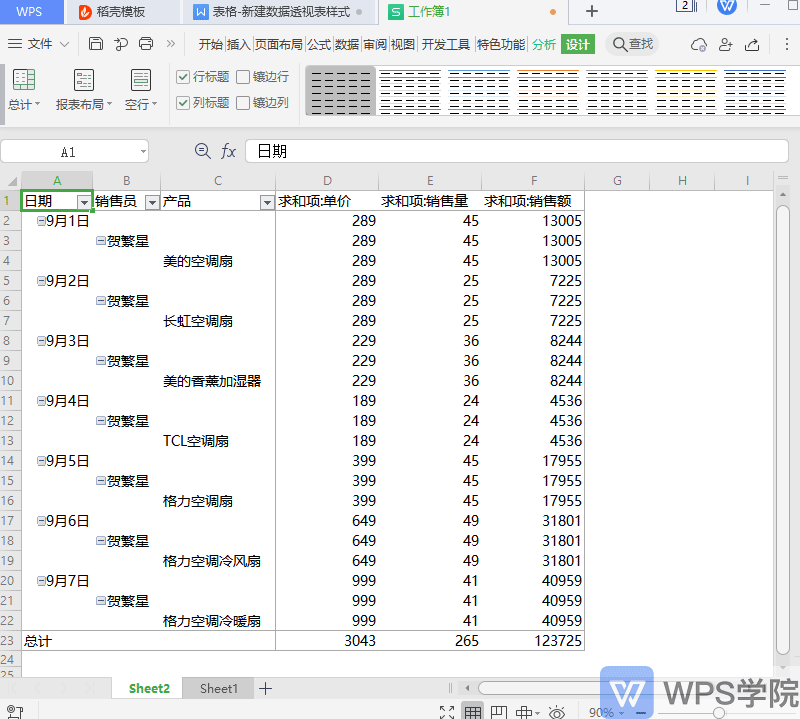Click the cloud sync icon
The image size is (800, 719).
point(698,45)
